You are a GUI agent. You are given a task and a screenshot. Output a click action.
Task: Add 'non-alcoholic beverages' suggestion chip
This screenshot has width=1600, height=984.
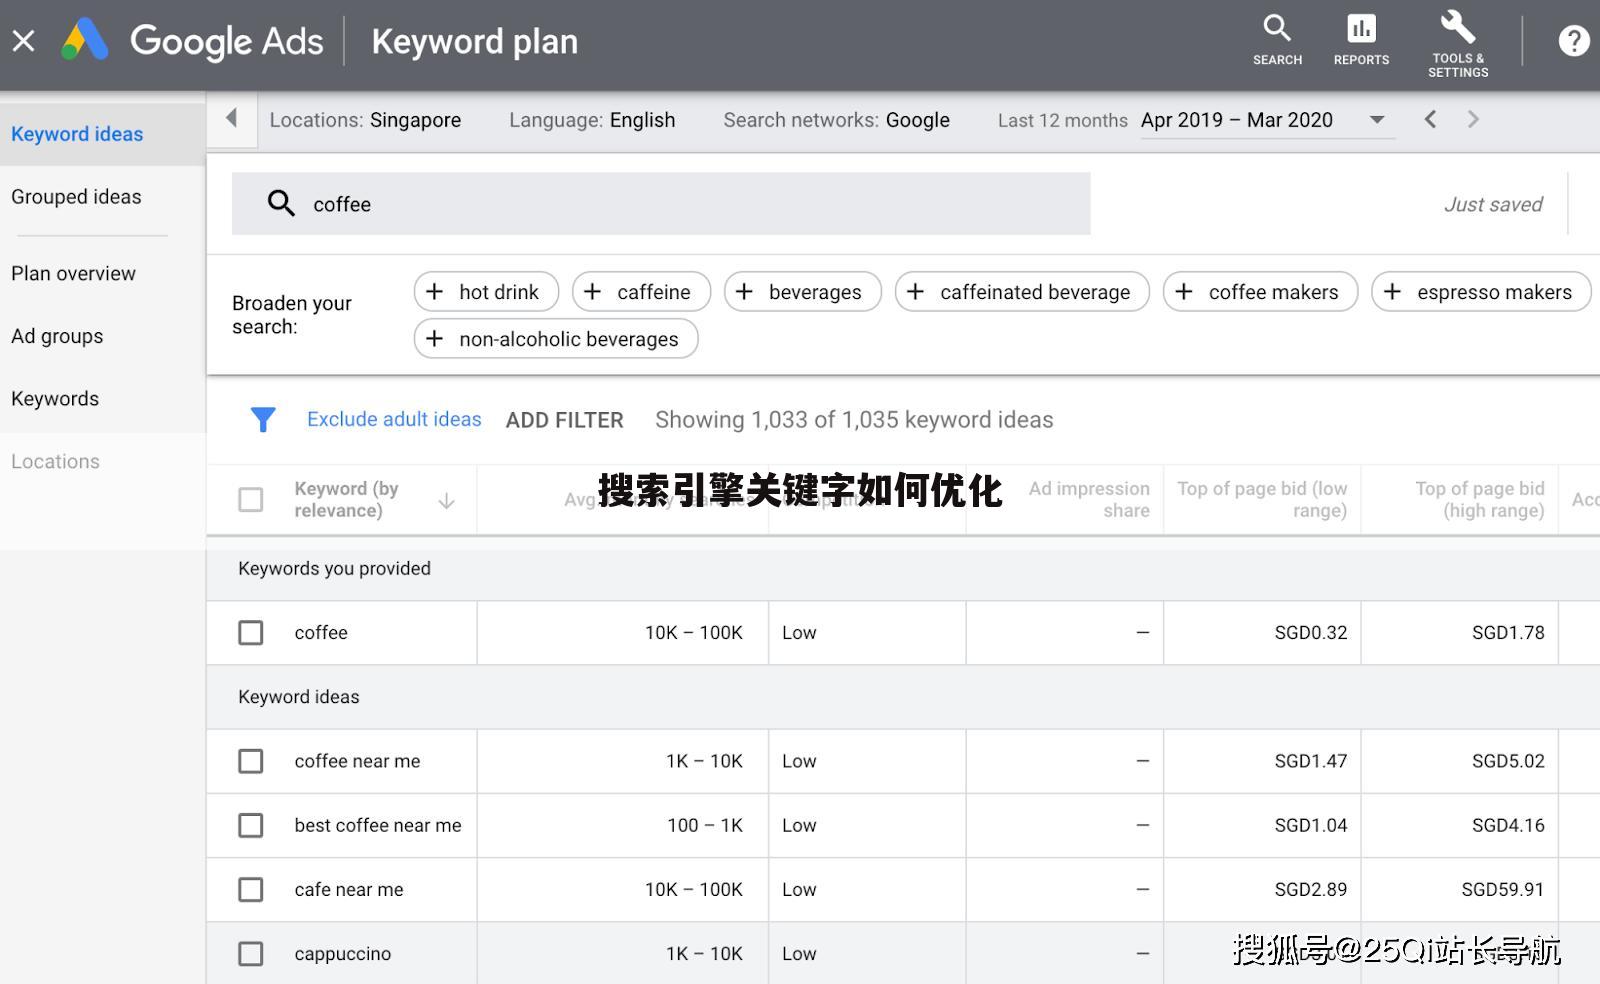(x=556, y=339)
